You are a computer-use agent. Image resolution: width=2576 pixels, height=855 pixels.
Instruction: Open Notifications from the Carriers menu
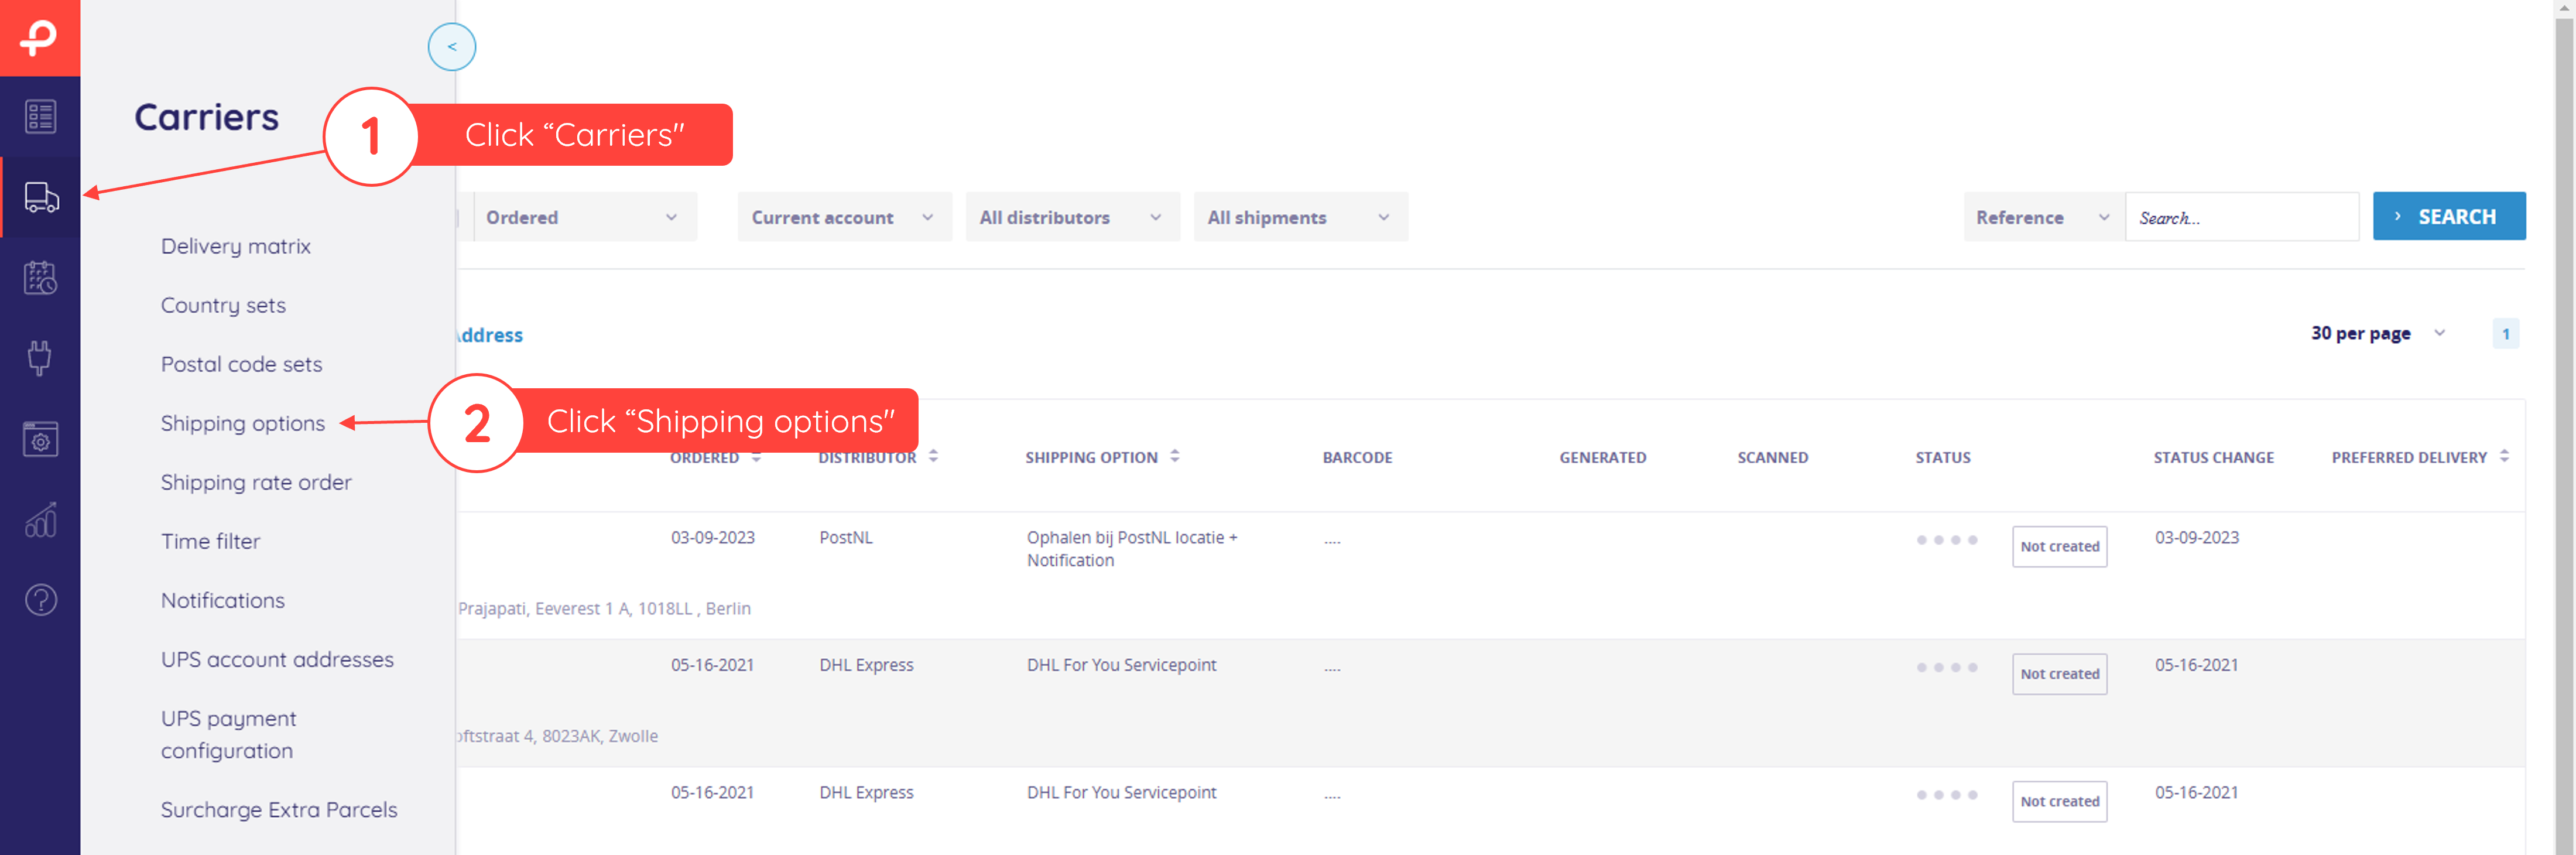pos(222,600)
